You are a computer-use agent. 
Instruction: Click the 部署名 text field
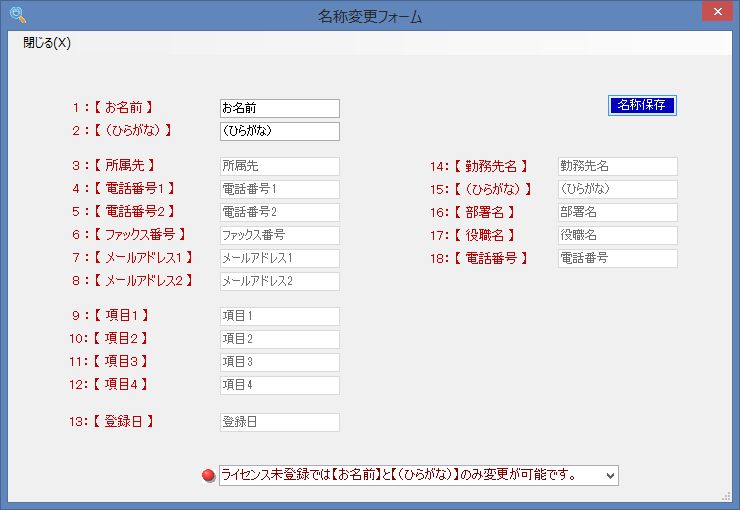pos(617,212)
